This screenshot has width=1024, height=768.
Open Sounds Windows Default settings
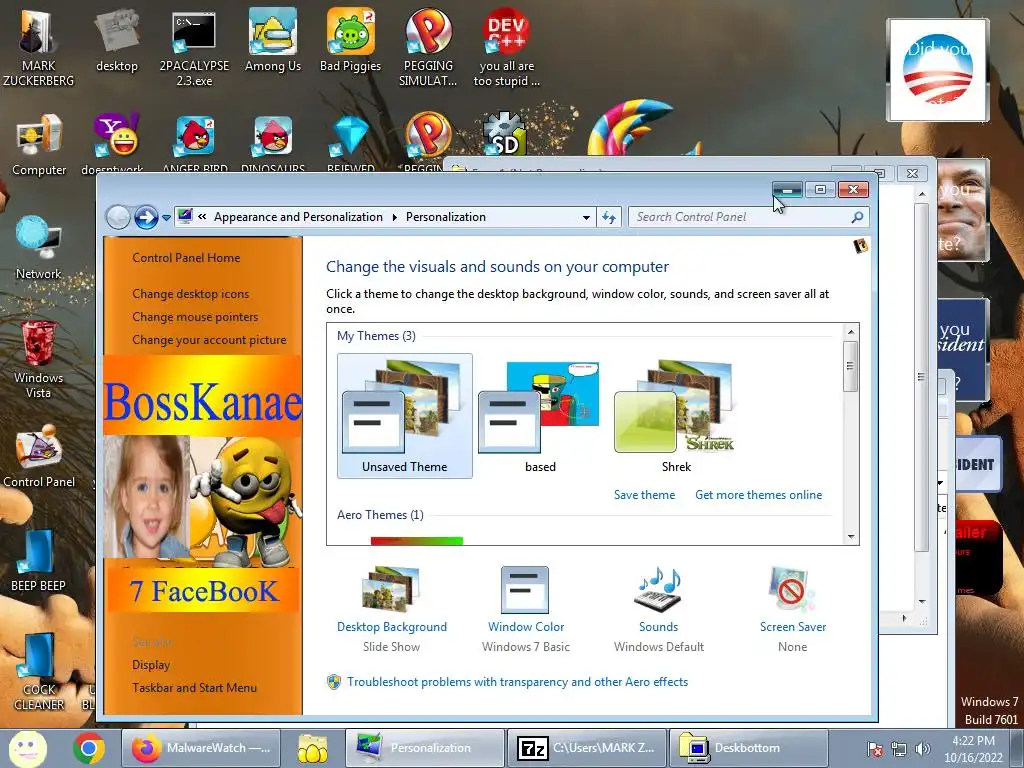click(658, 609)
